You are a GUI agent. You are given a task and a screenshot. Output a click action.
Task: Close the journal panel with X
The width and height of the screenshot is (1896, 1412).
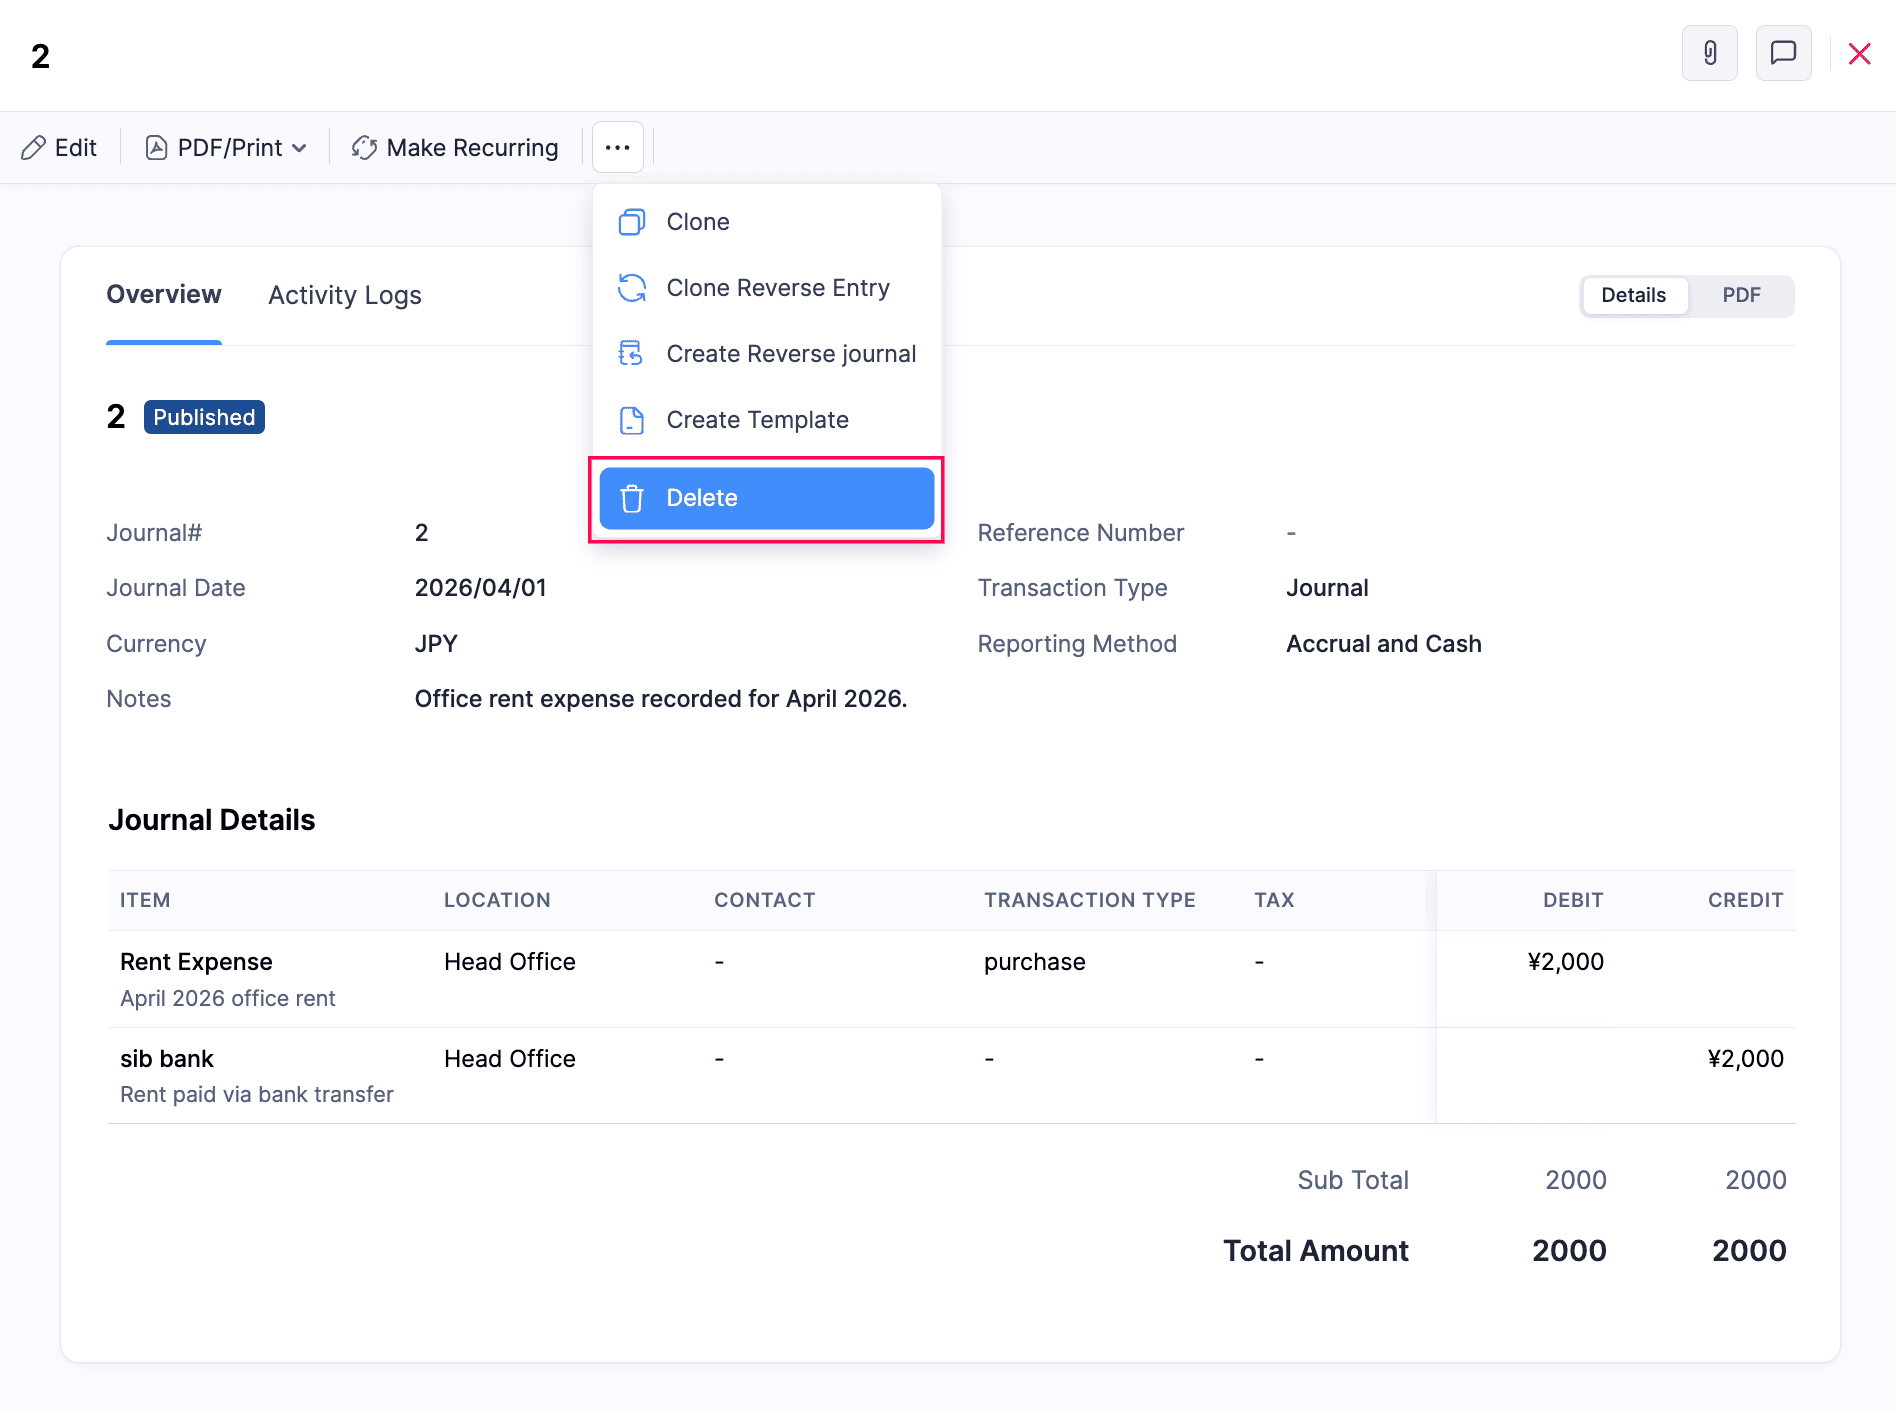pyautogui.click(x=1859, y=54)
